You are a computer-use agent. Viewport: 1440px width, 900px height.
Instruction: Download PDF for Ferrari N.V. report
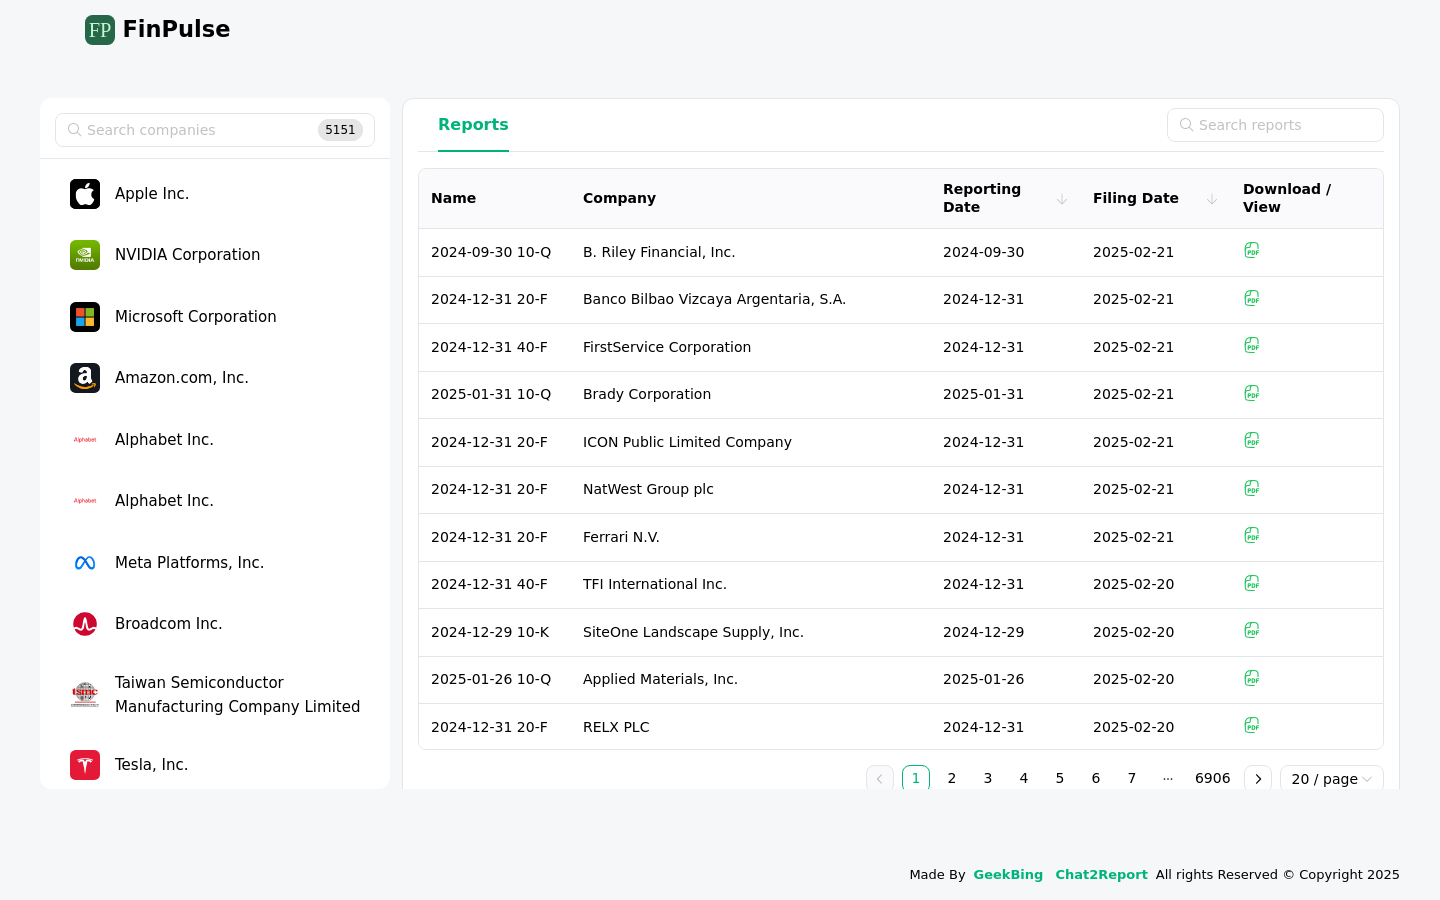point(1251,535)
